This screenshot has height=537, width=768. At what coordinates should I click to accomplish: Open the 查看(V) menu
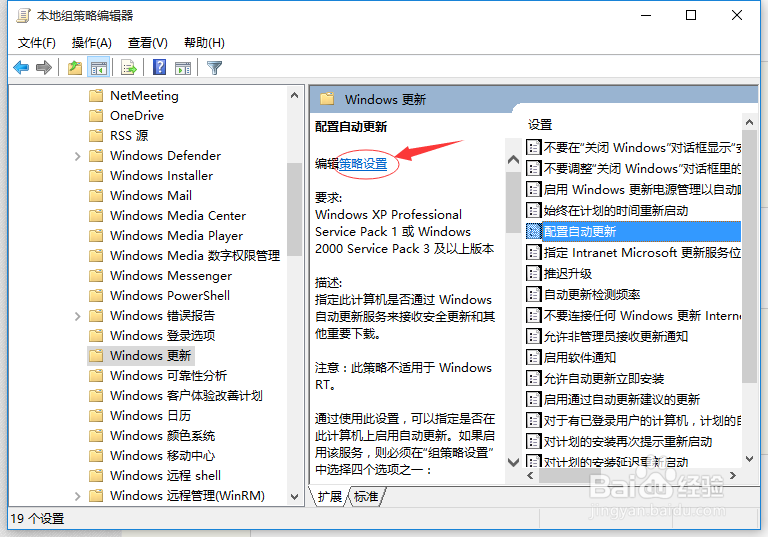(147, 43)
